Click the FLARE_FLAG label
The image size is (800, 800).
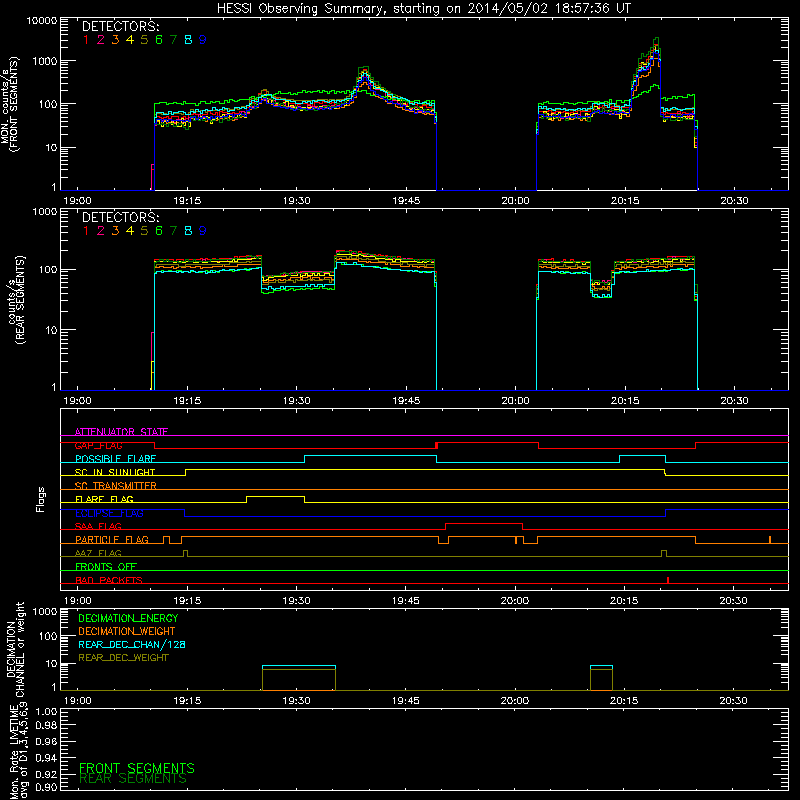click(x=104, y=499)
